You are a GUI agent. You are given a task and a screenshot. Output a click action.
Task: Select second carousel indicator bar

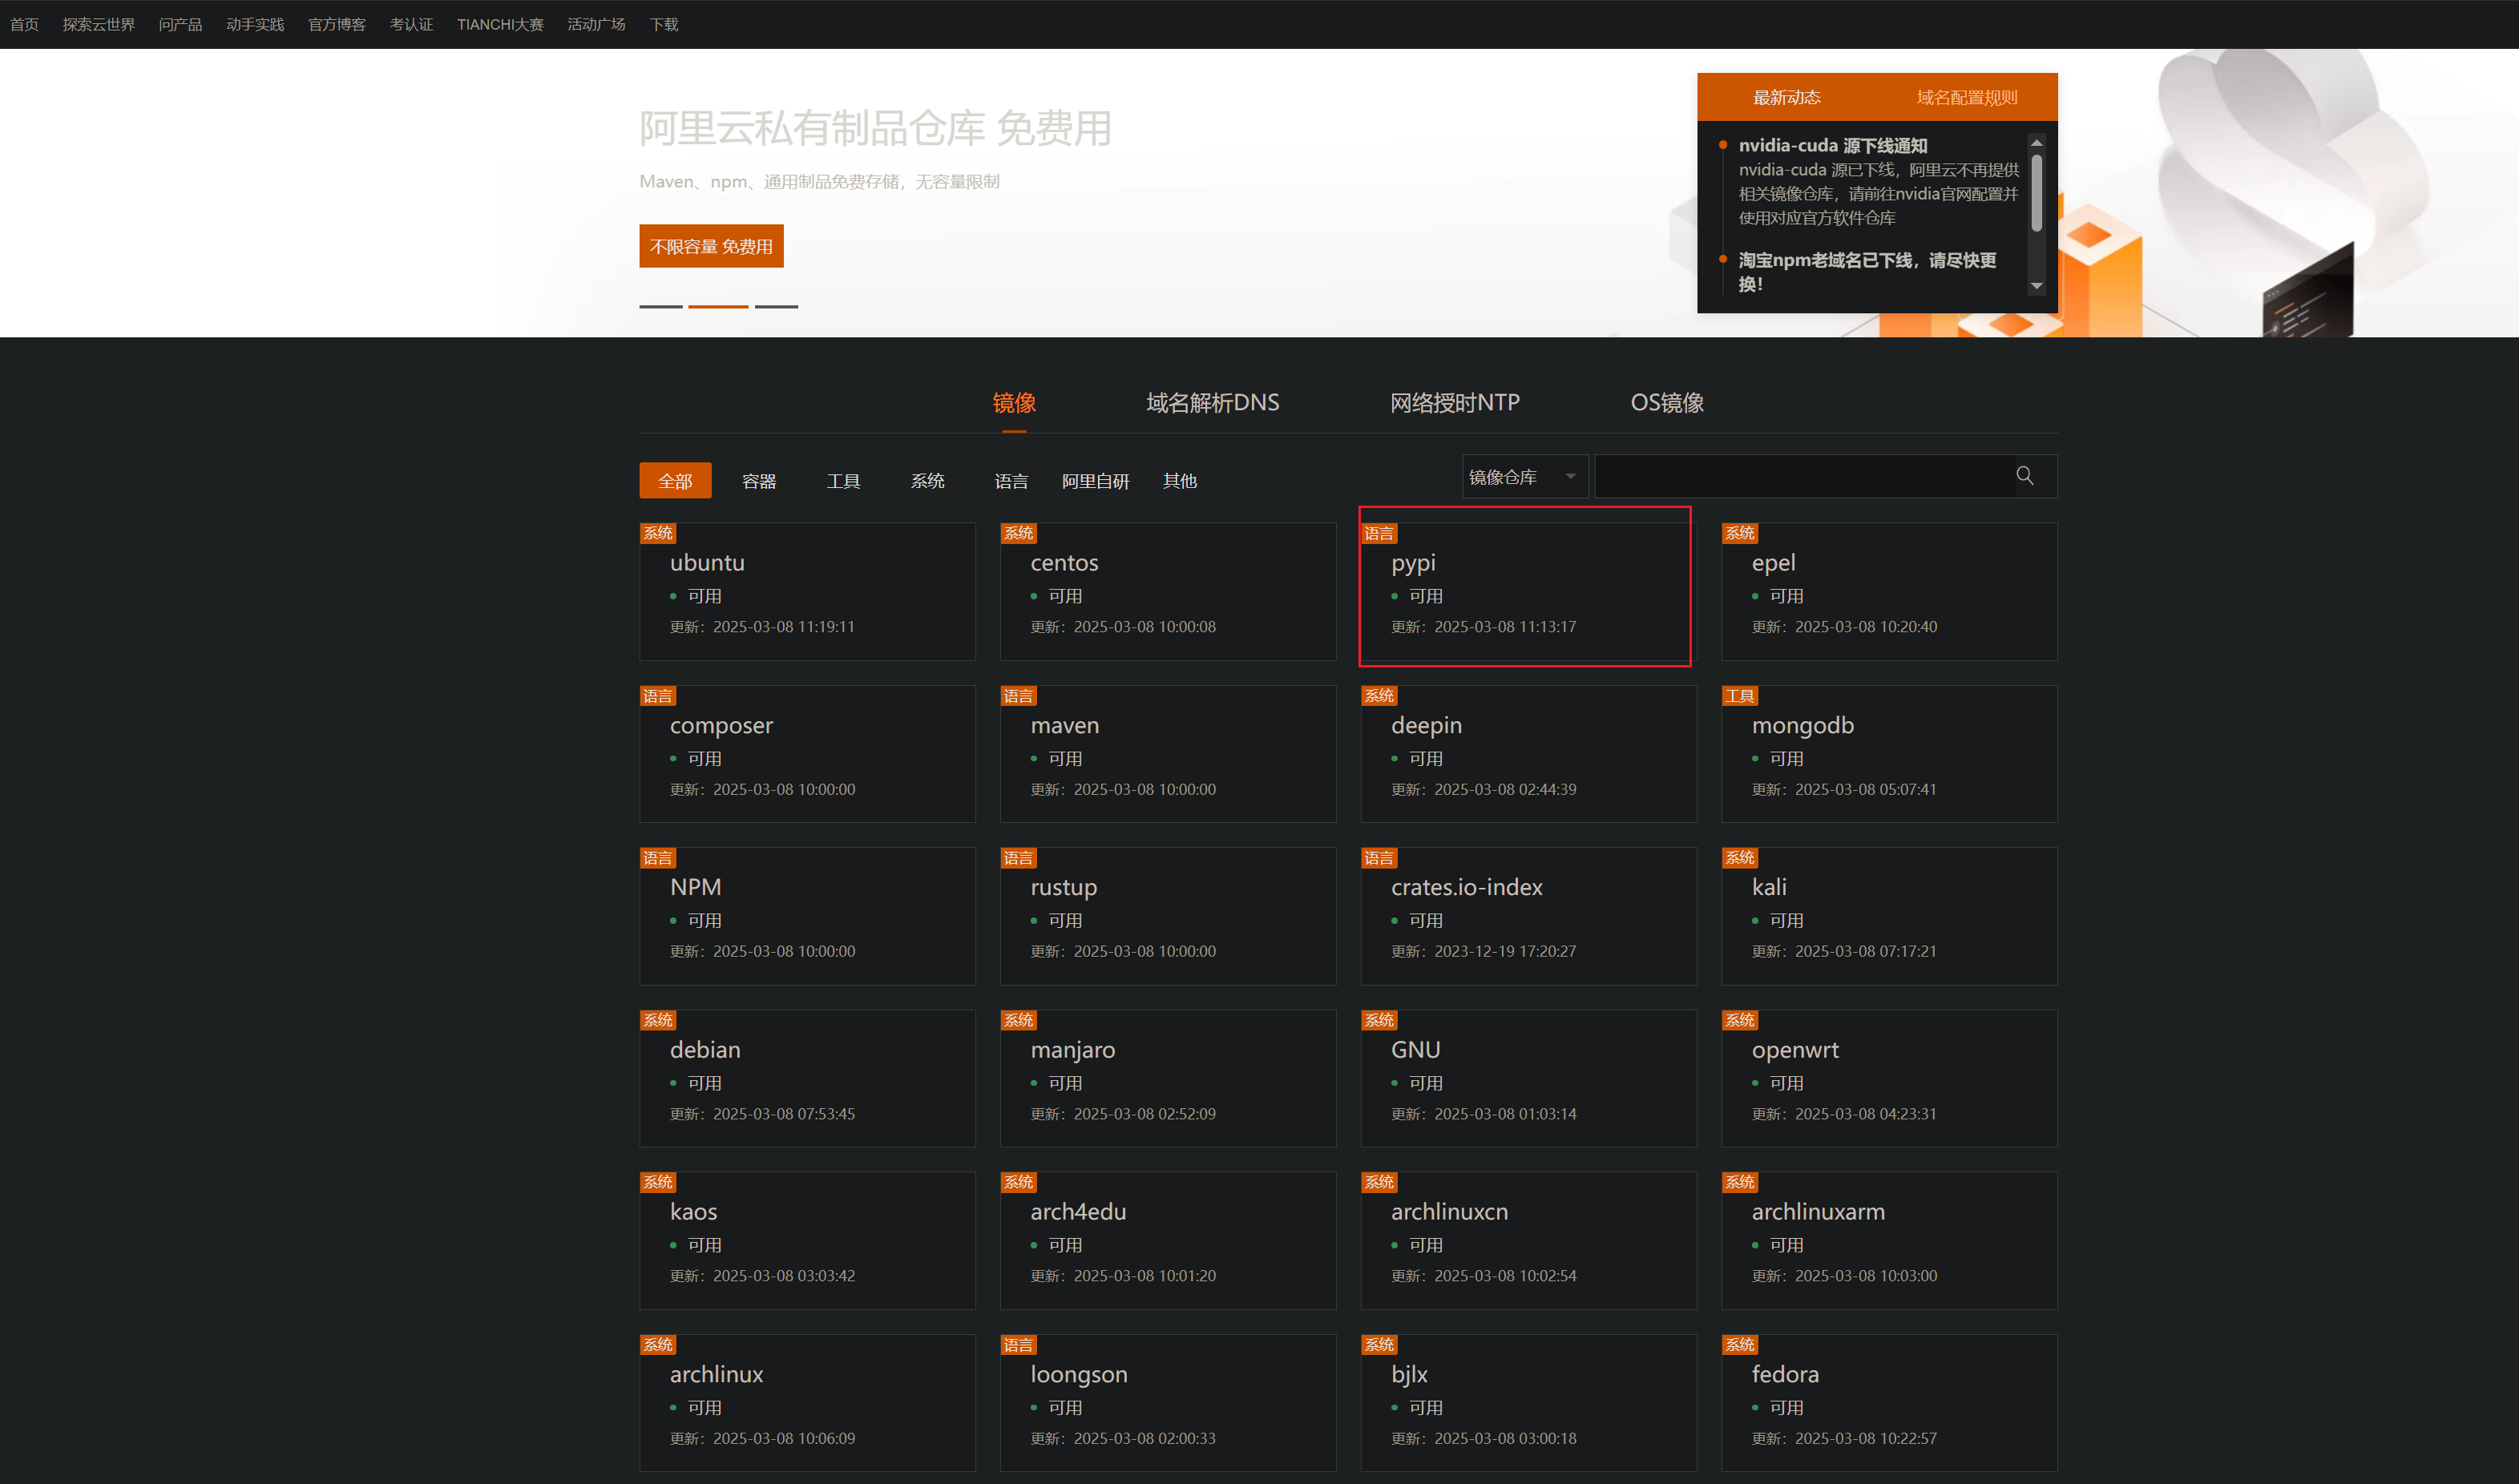[717, 306]
